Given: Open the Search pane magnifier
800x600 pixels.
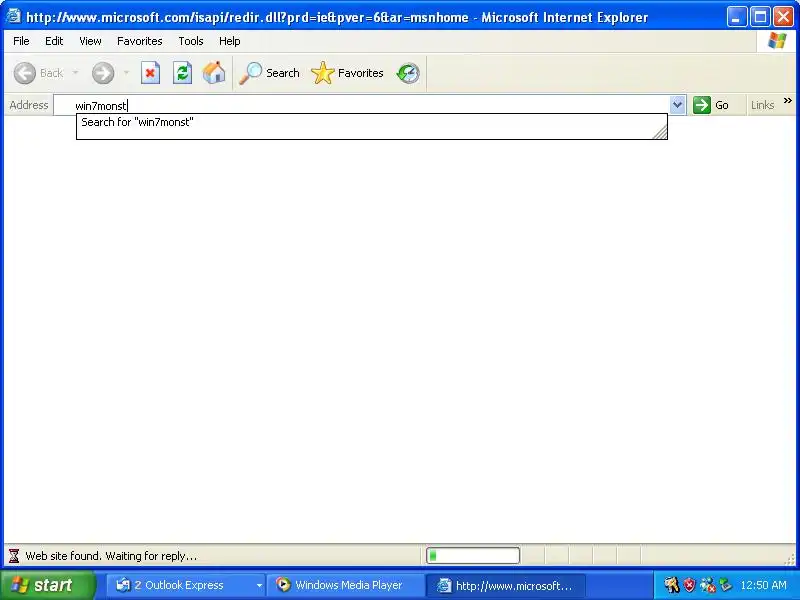Looking at the screenshot, I should [x=269, y=73].
